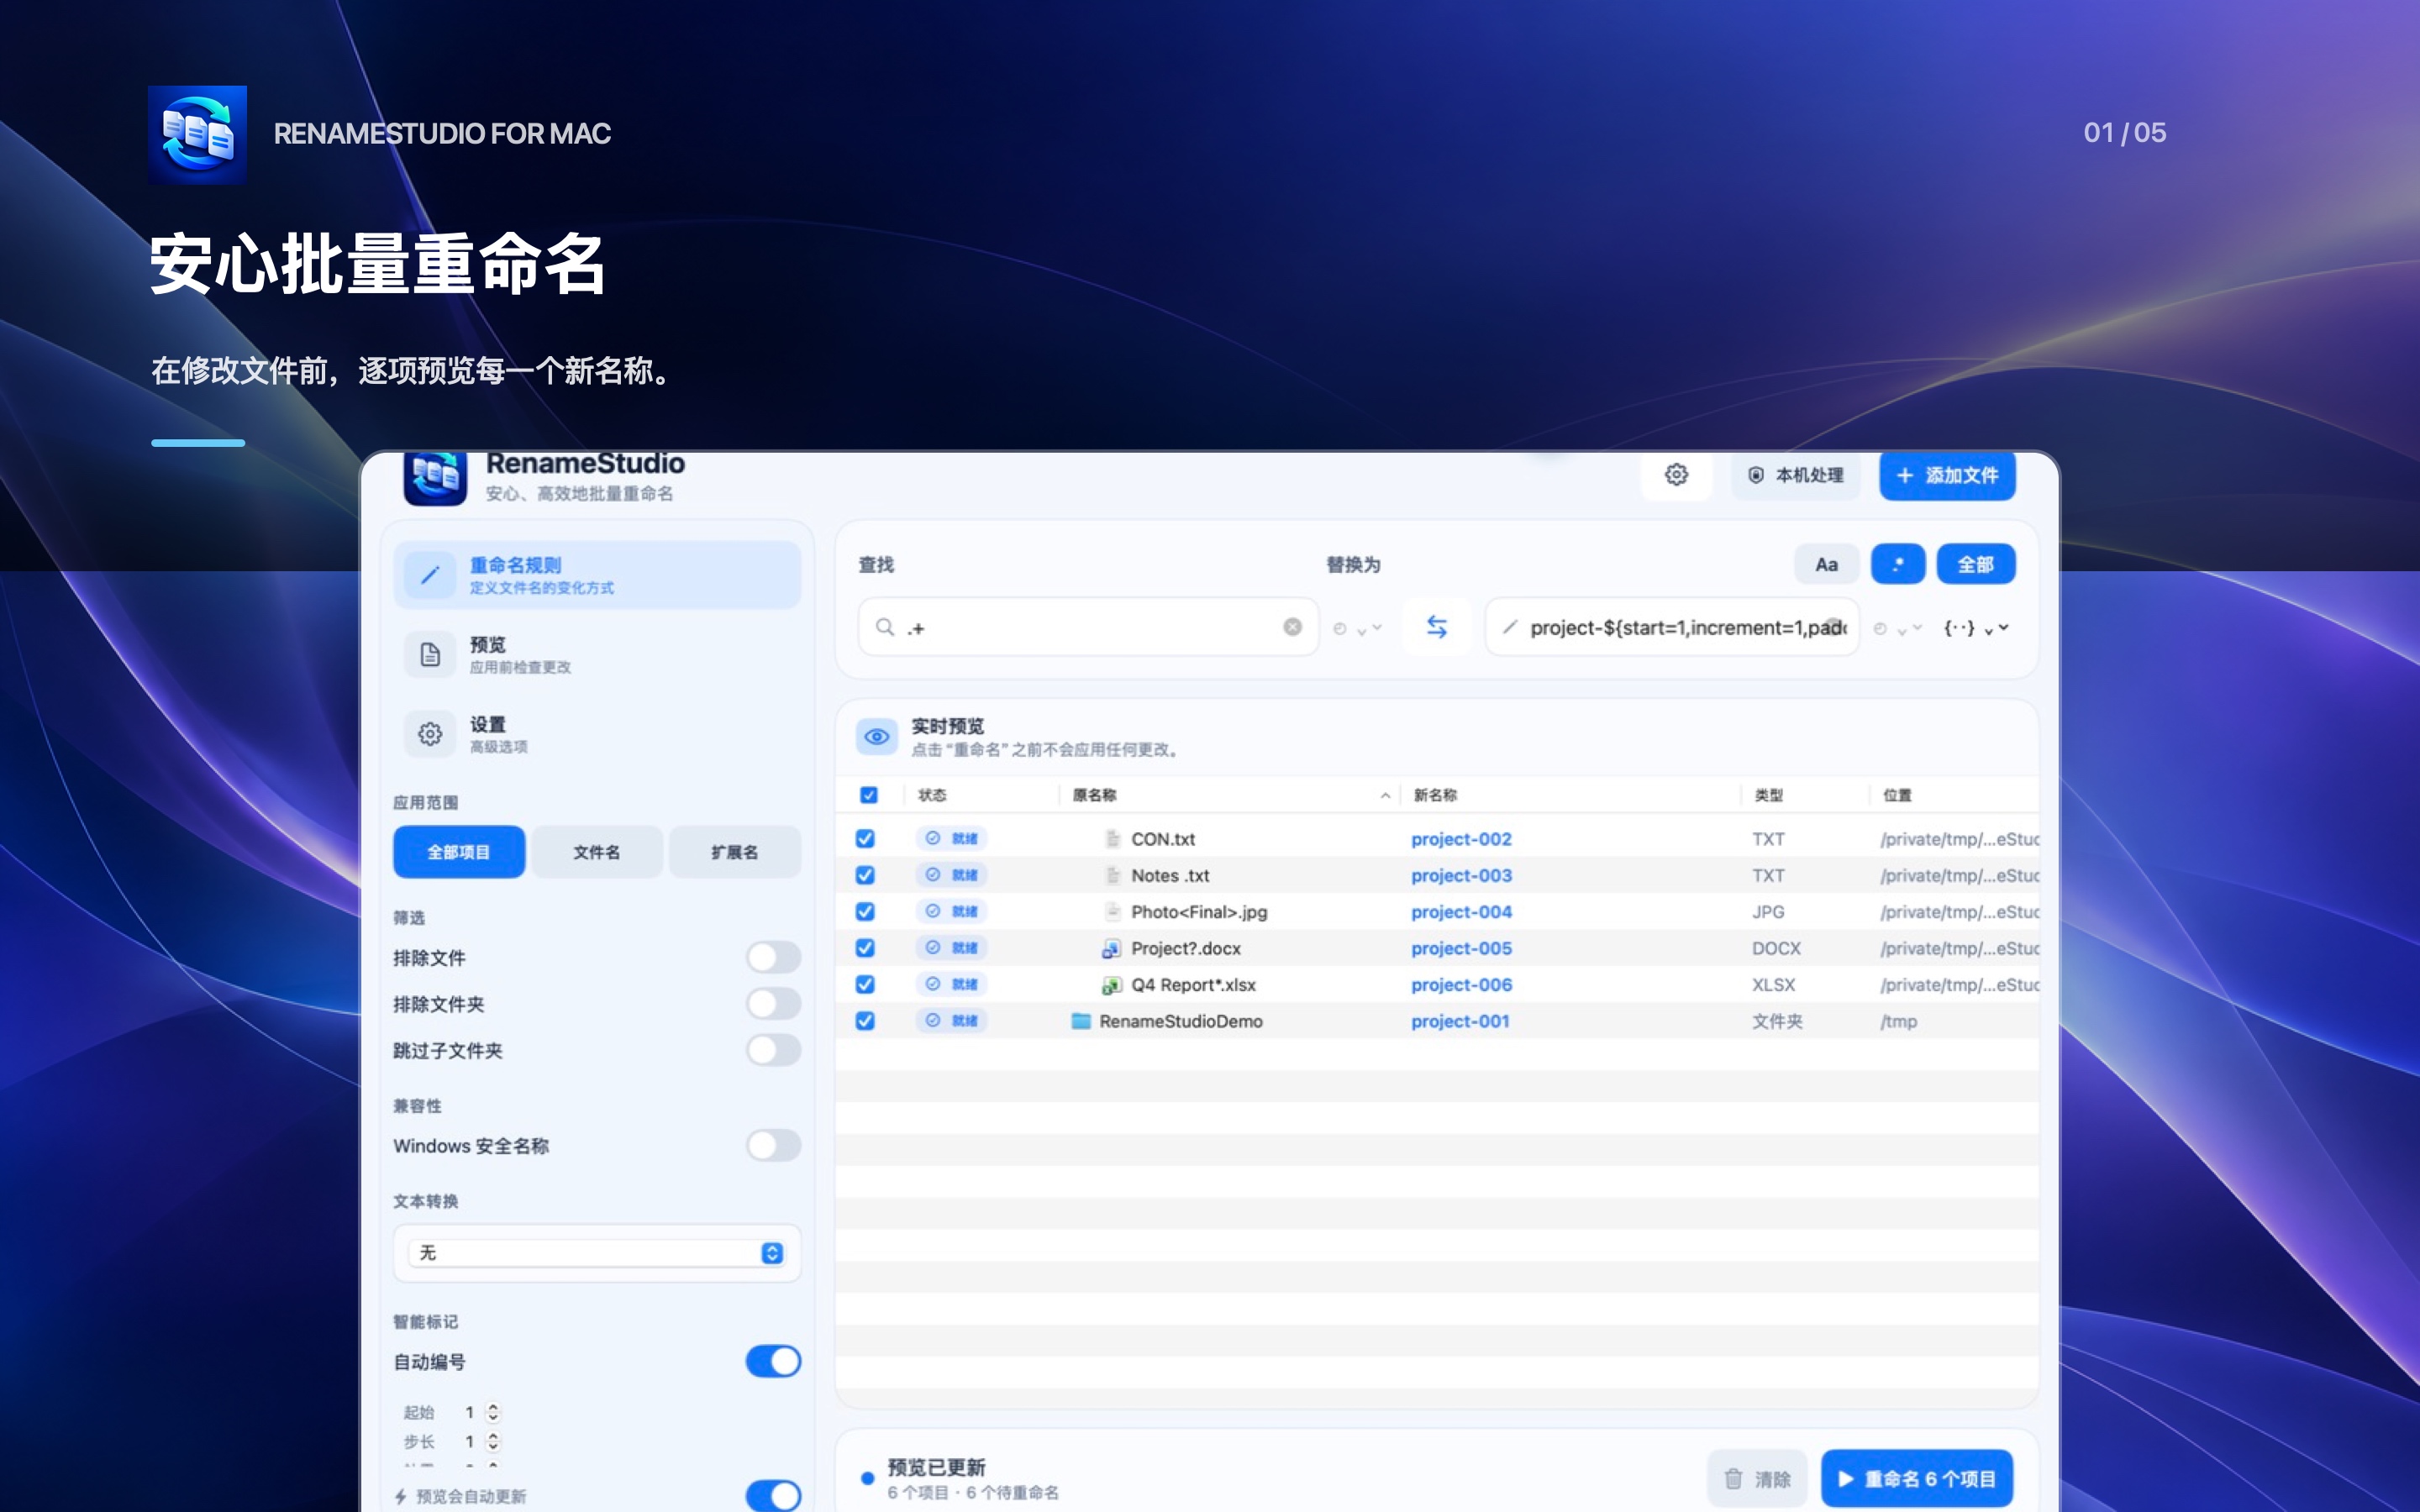Uncheck the Photo<Final>.jpg row checkbox
Image resolution: width=2420 pixels, height=1512 pixels.
(865, 911)
